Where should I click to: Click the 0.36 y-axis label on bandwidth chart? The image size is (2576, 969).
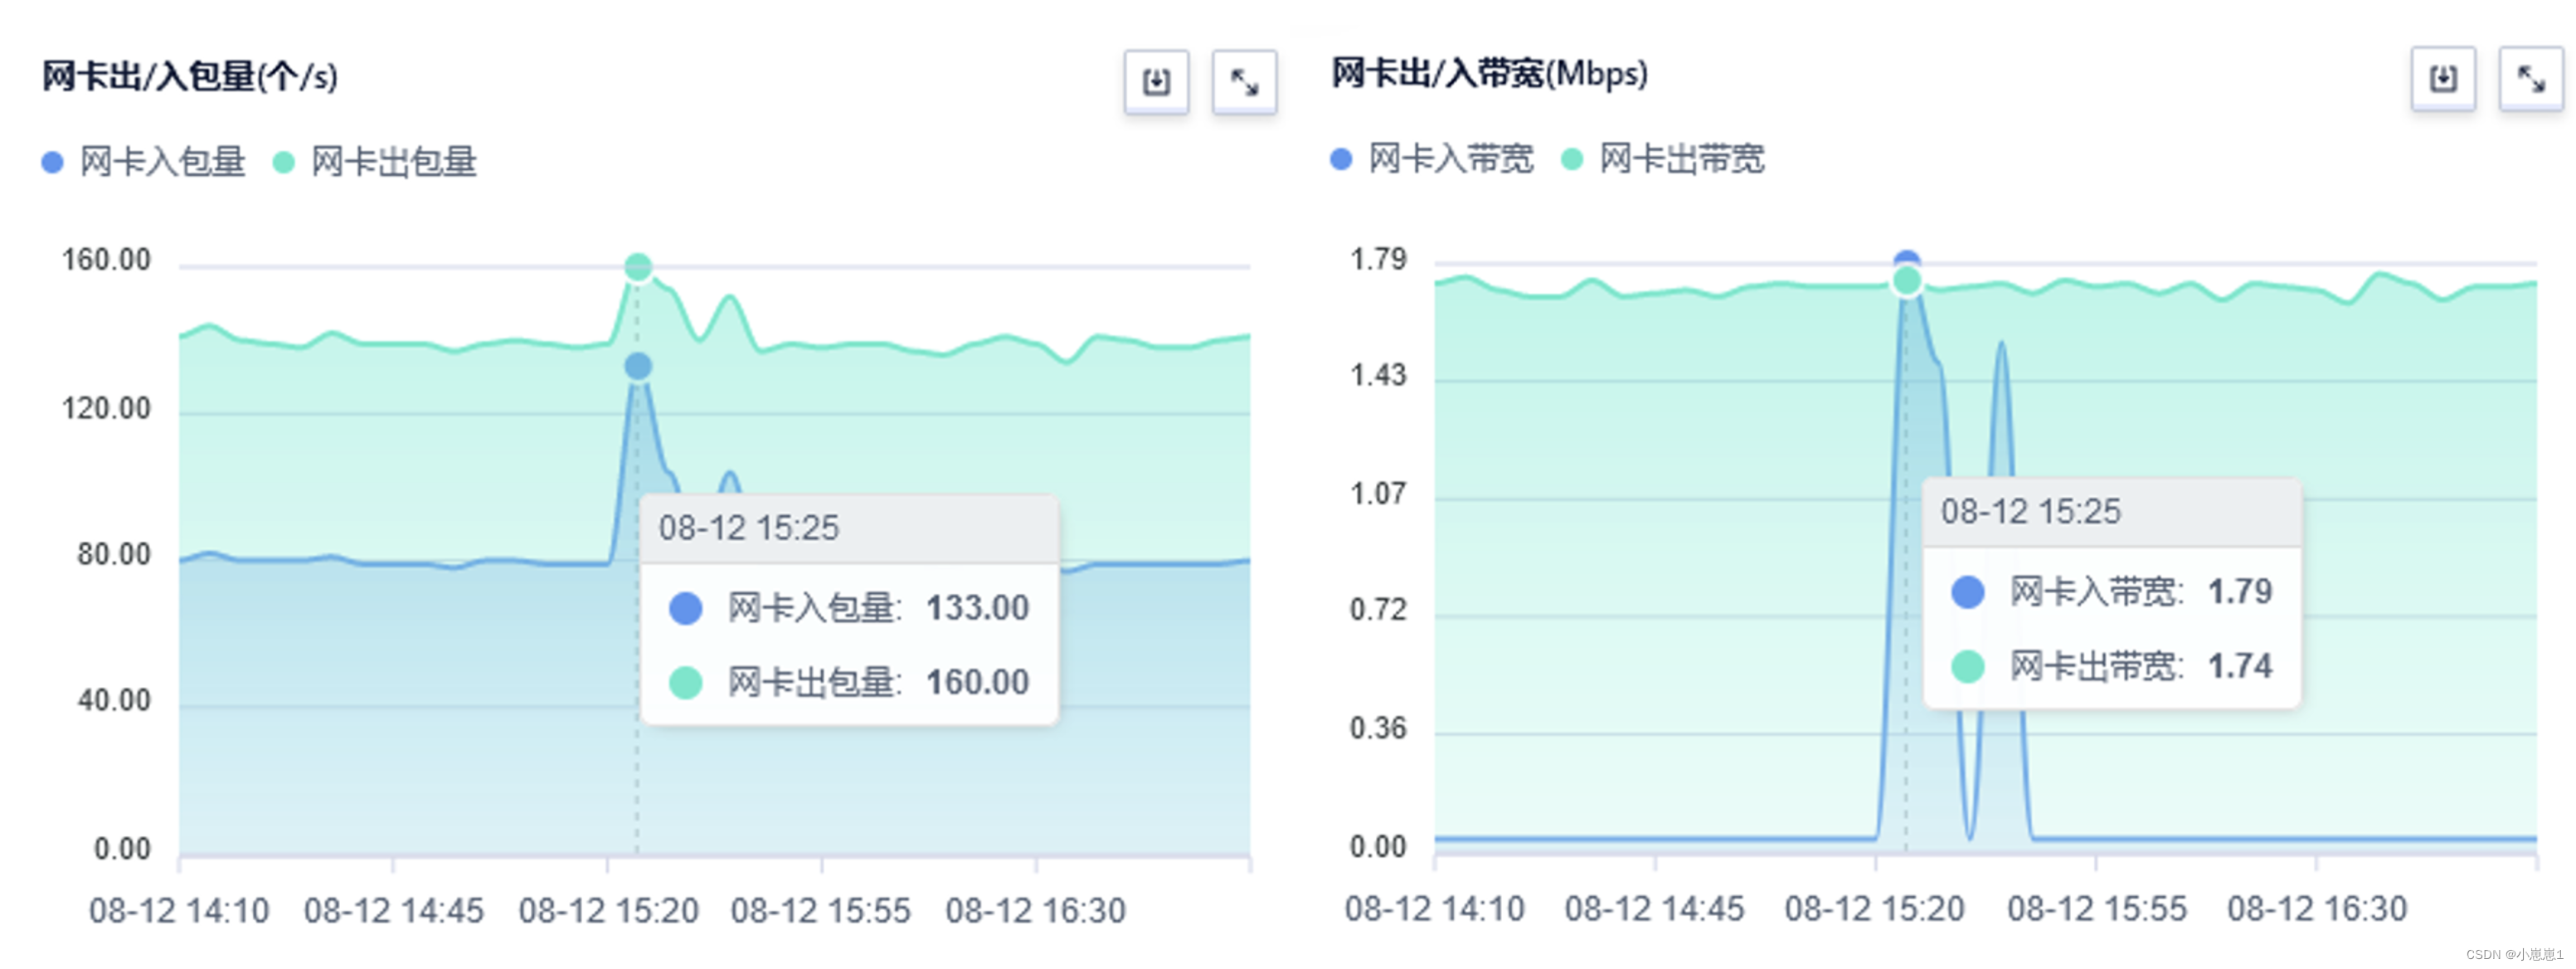coord(1378,728)
